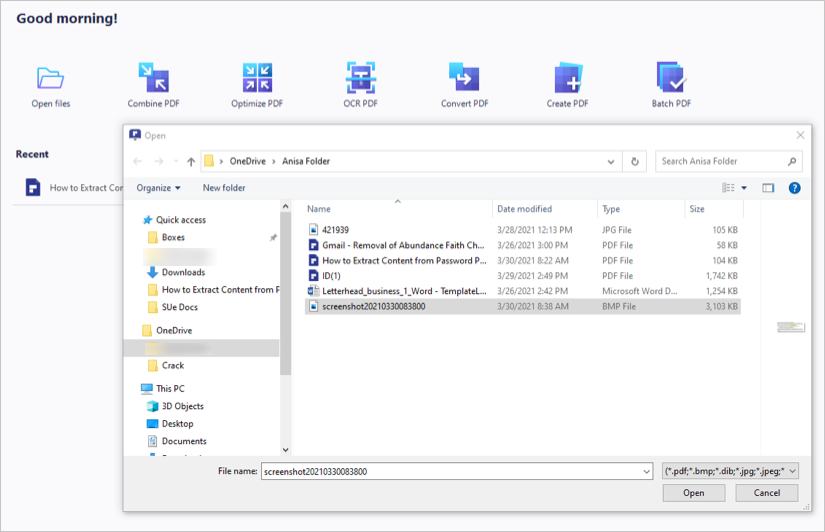Click the Up one level arrow

click(191, 161)
